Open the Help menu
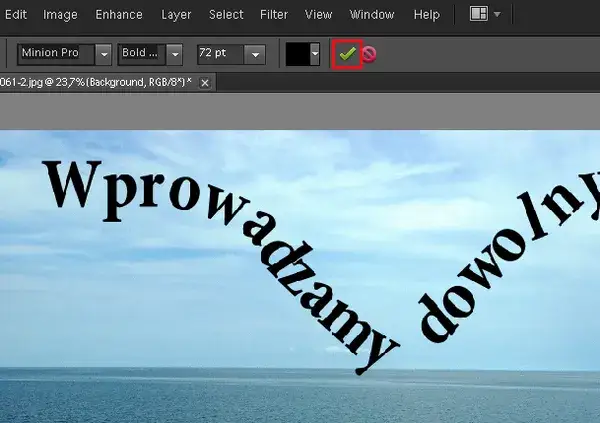This screenshot has height=423, width=600. pos(427,15)
